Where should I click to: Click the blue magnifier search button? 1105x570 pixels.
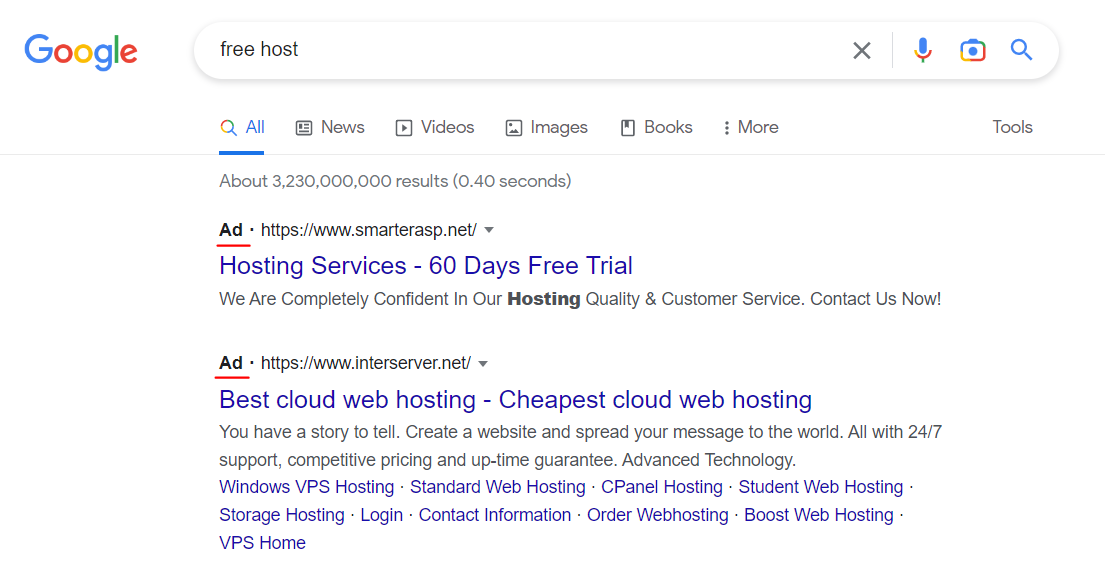click(1021, 50)
